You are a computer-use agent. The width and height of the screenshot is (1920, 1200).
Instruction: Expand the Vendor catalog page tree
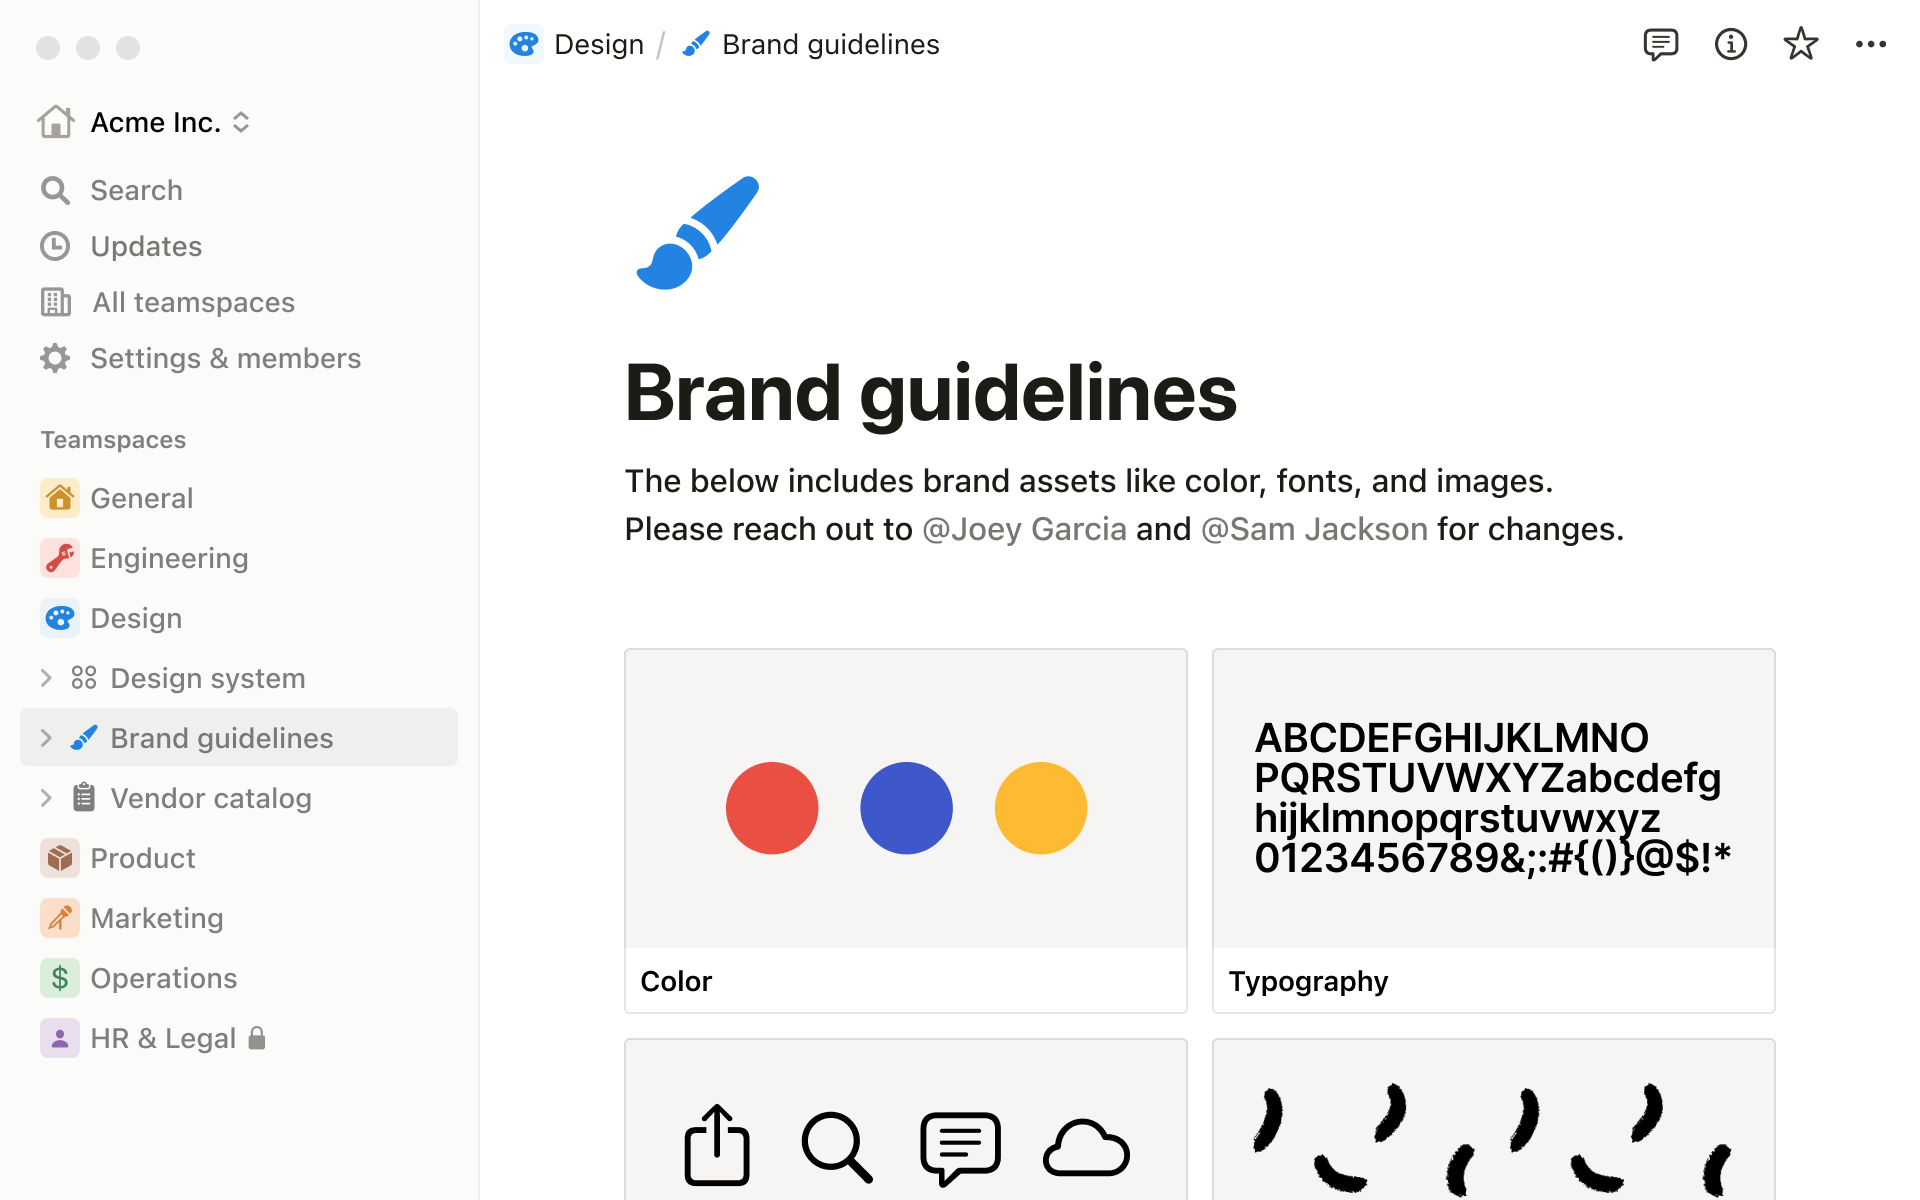pyautogui.click(x=46, y=798)
